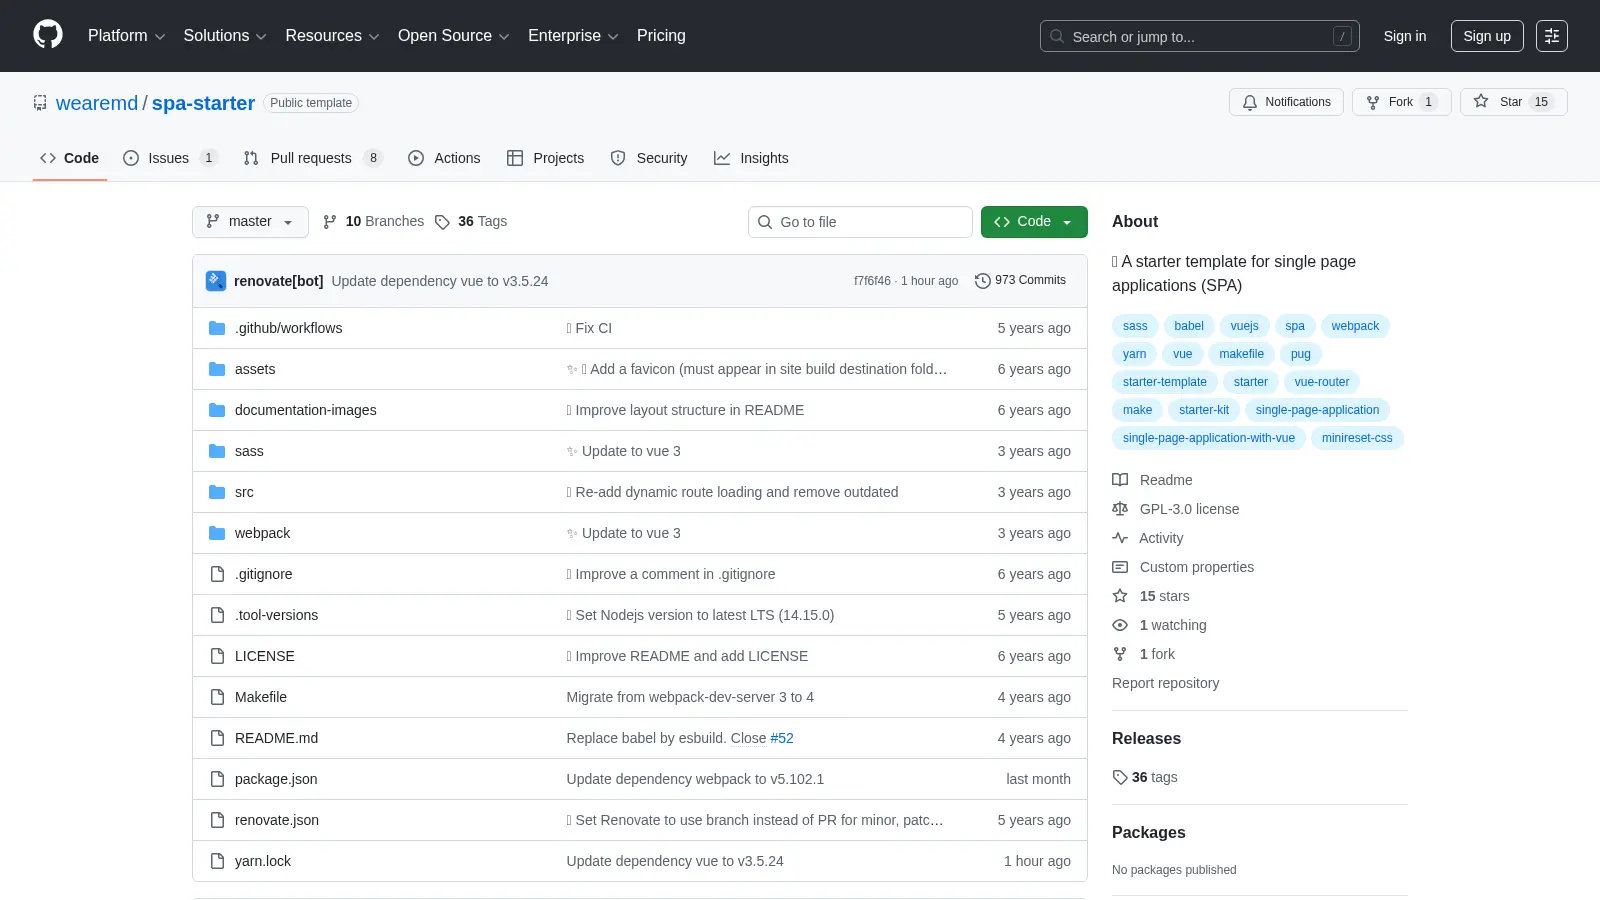Open the master branch selector dropdown
Viewport: 1600px width, 900px height.
point(250,222)
